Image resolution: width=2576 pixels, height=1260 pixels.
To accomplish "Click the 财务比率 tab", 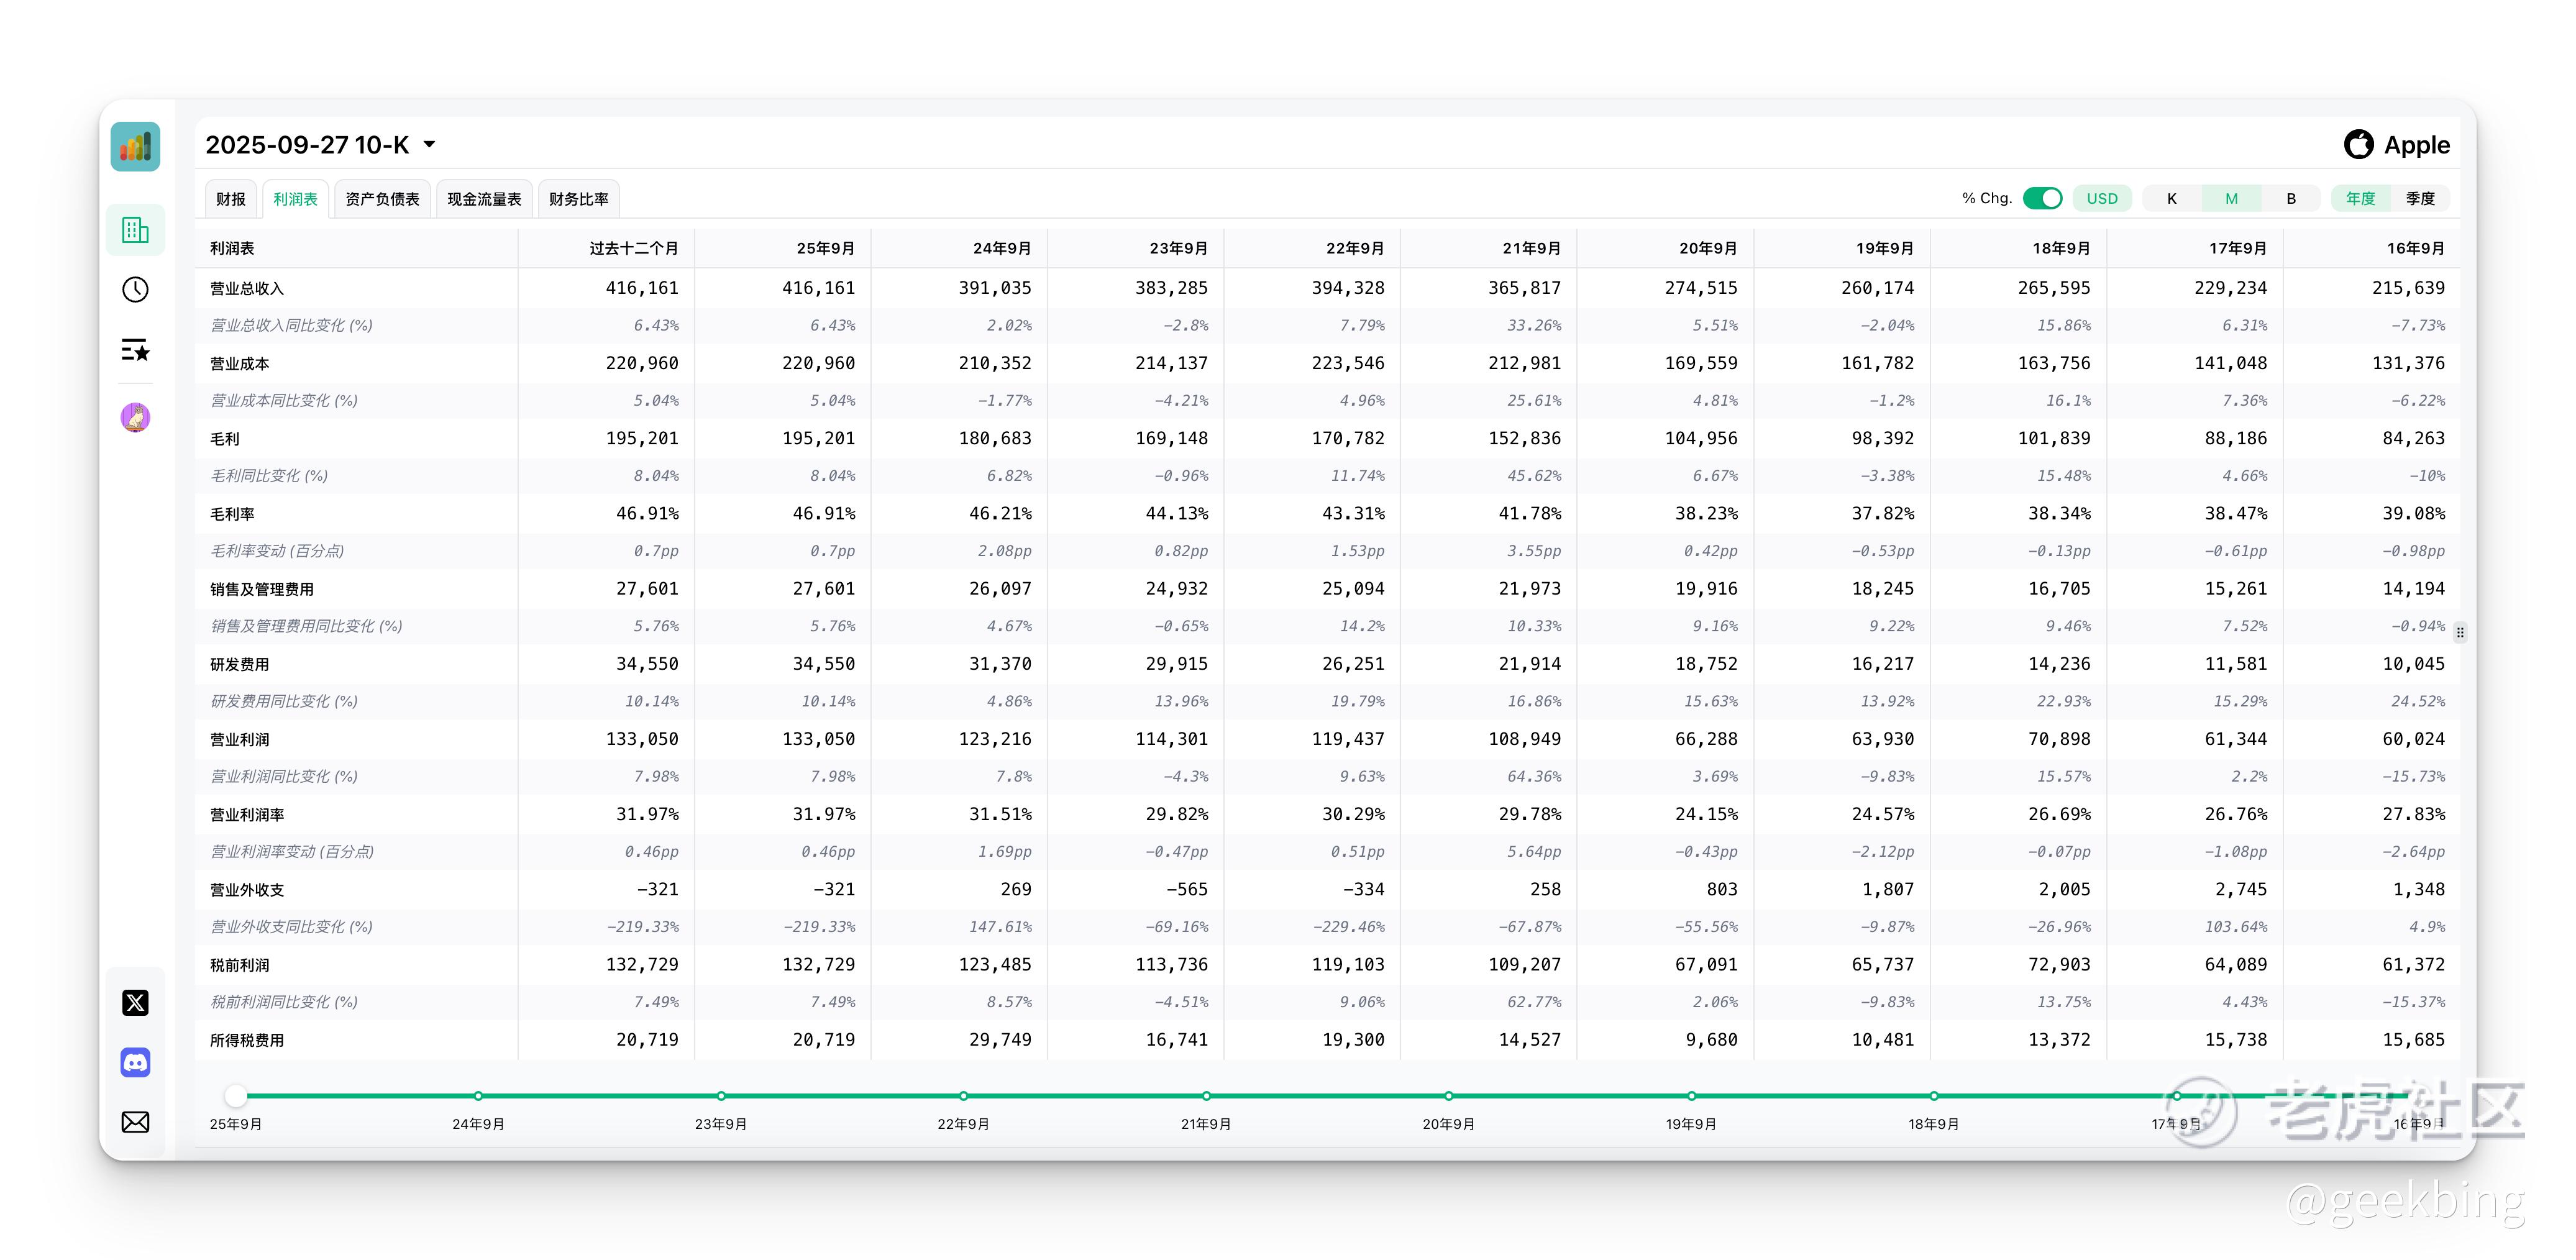I will tap(578, 199).
